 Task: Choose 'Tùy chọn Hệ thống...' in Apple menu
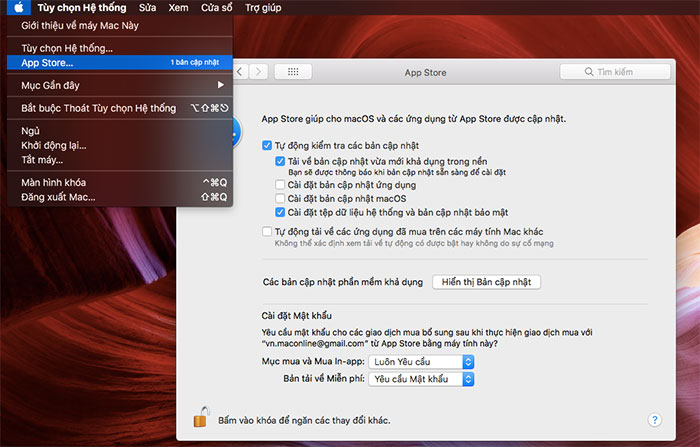[120, 48]
